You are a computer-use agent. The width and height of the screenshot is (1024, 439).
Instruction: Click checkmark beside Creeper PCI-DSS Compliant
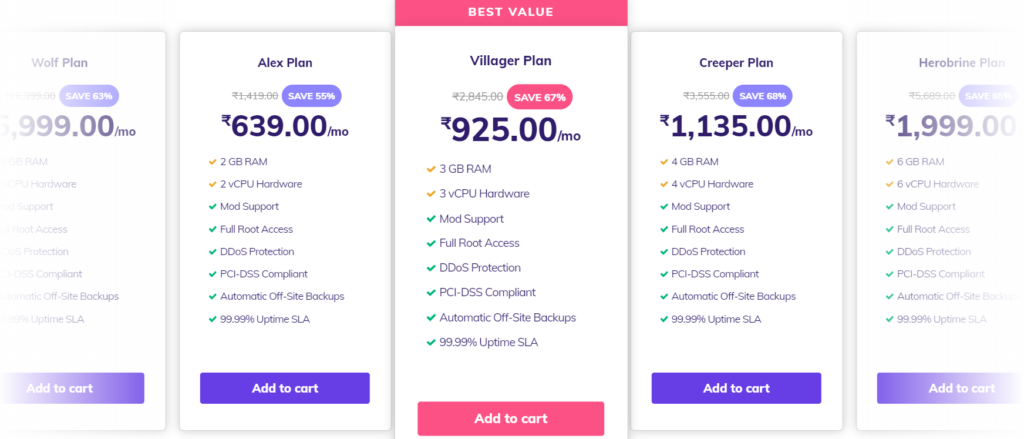[664, 274]
